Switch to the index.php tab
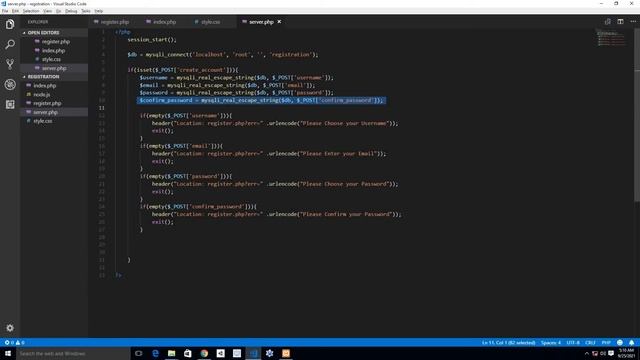 164,22
